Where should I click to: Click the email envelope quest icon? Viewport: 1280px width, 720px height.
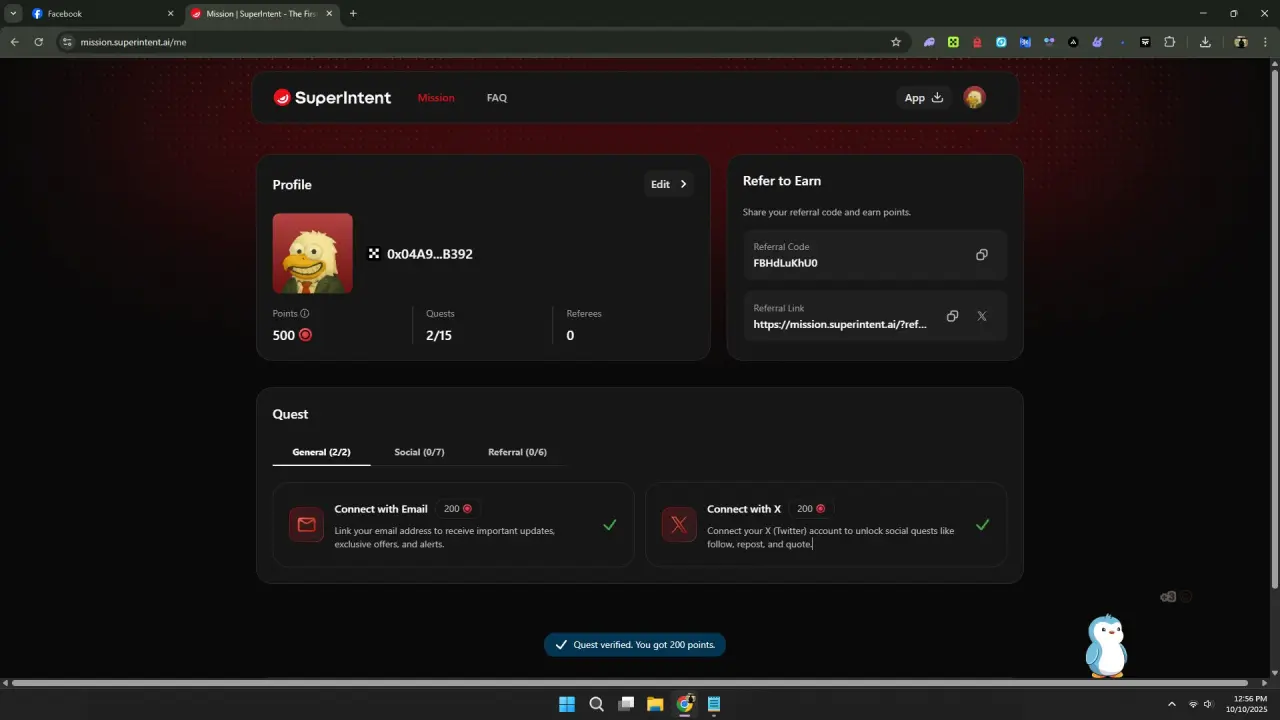pos(306,524)
